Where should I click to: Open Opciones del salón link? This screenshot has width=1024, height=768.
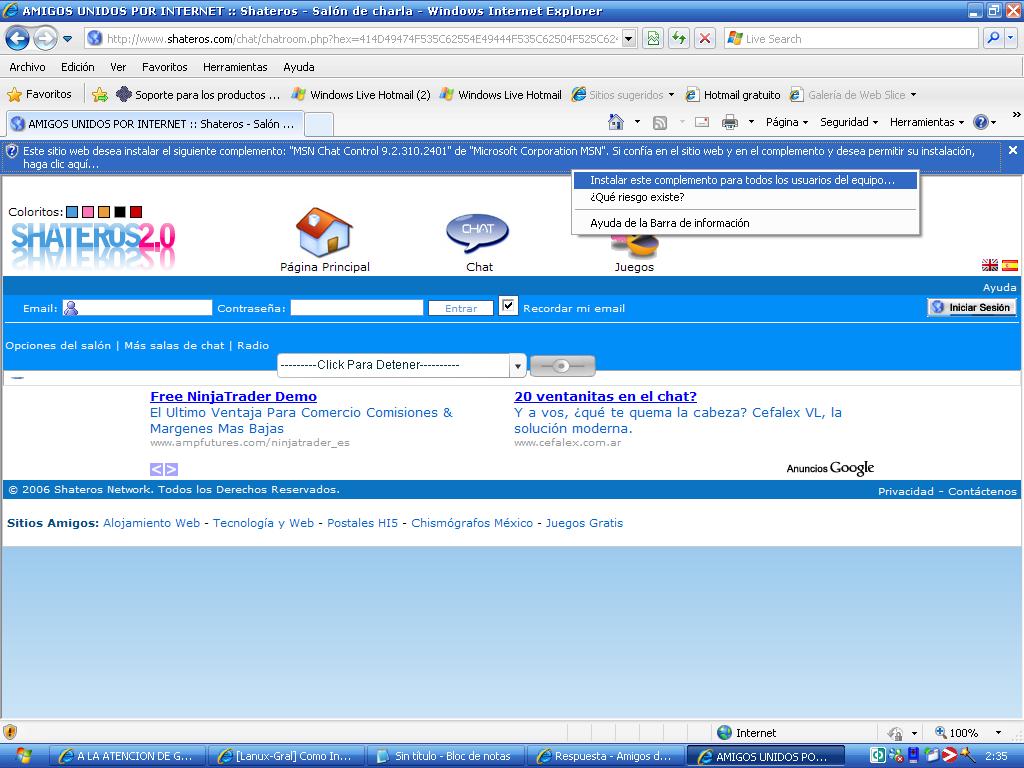click(x=58, y=345)
